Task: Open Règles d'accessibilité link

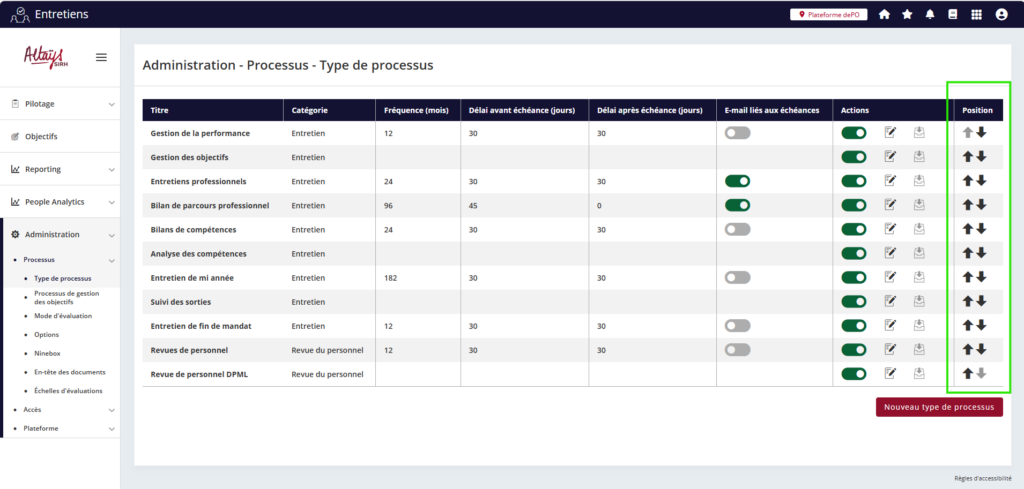Action: [982, 478]
